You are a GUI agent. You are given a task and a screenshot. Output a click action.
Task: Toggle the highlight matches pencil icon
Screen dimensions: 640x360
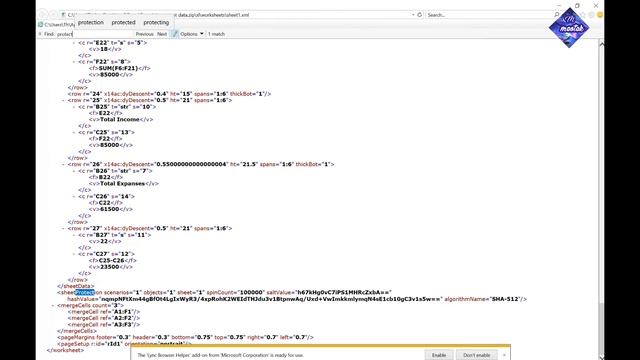tap(175, 34)
